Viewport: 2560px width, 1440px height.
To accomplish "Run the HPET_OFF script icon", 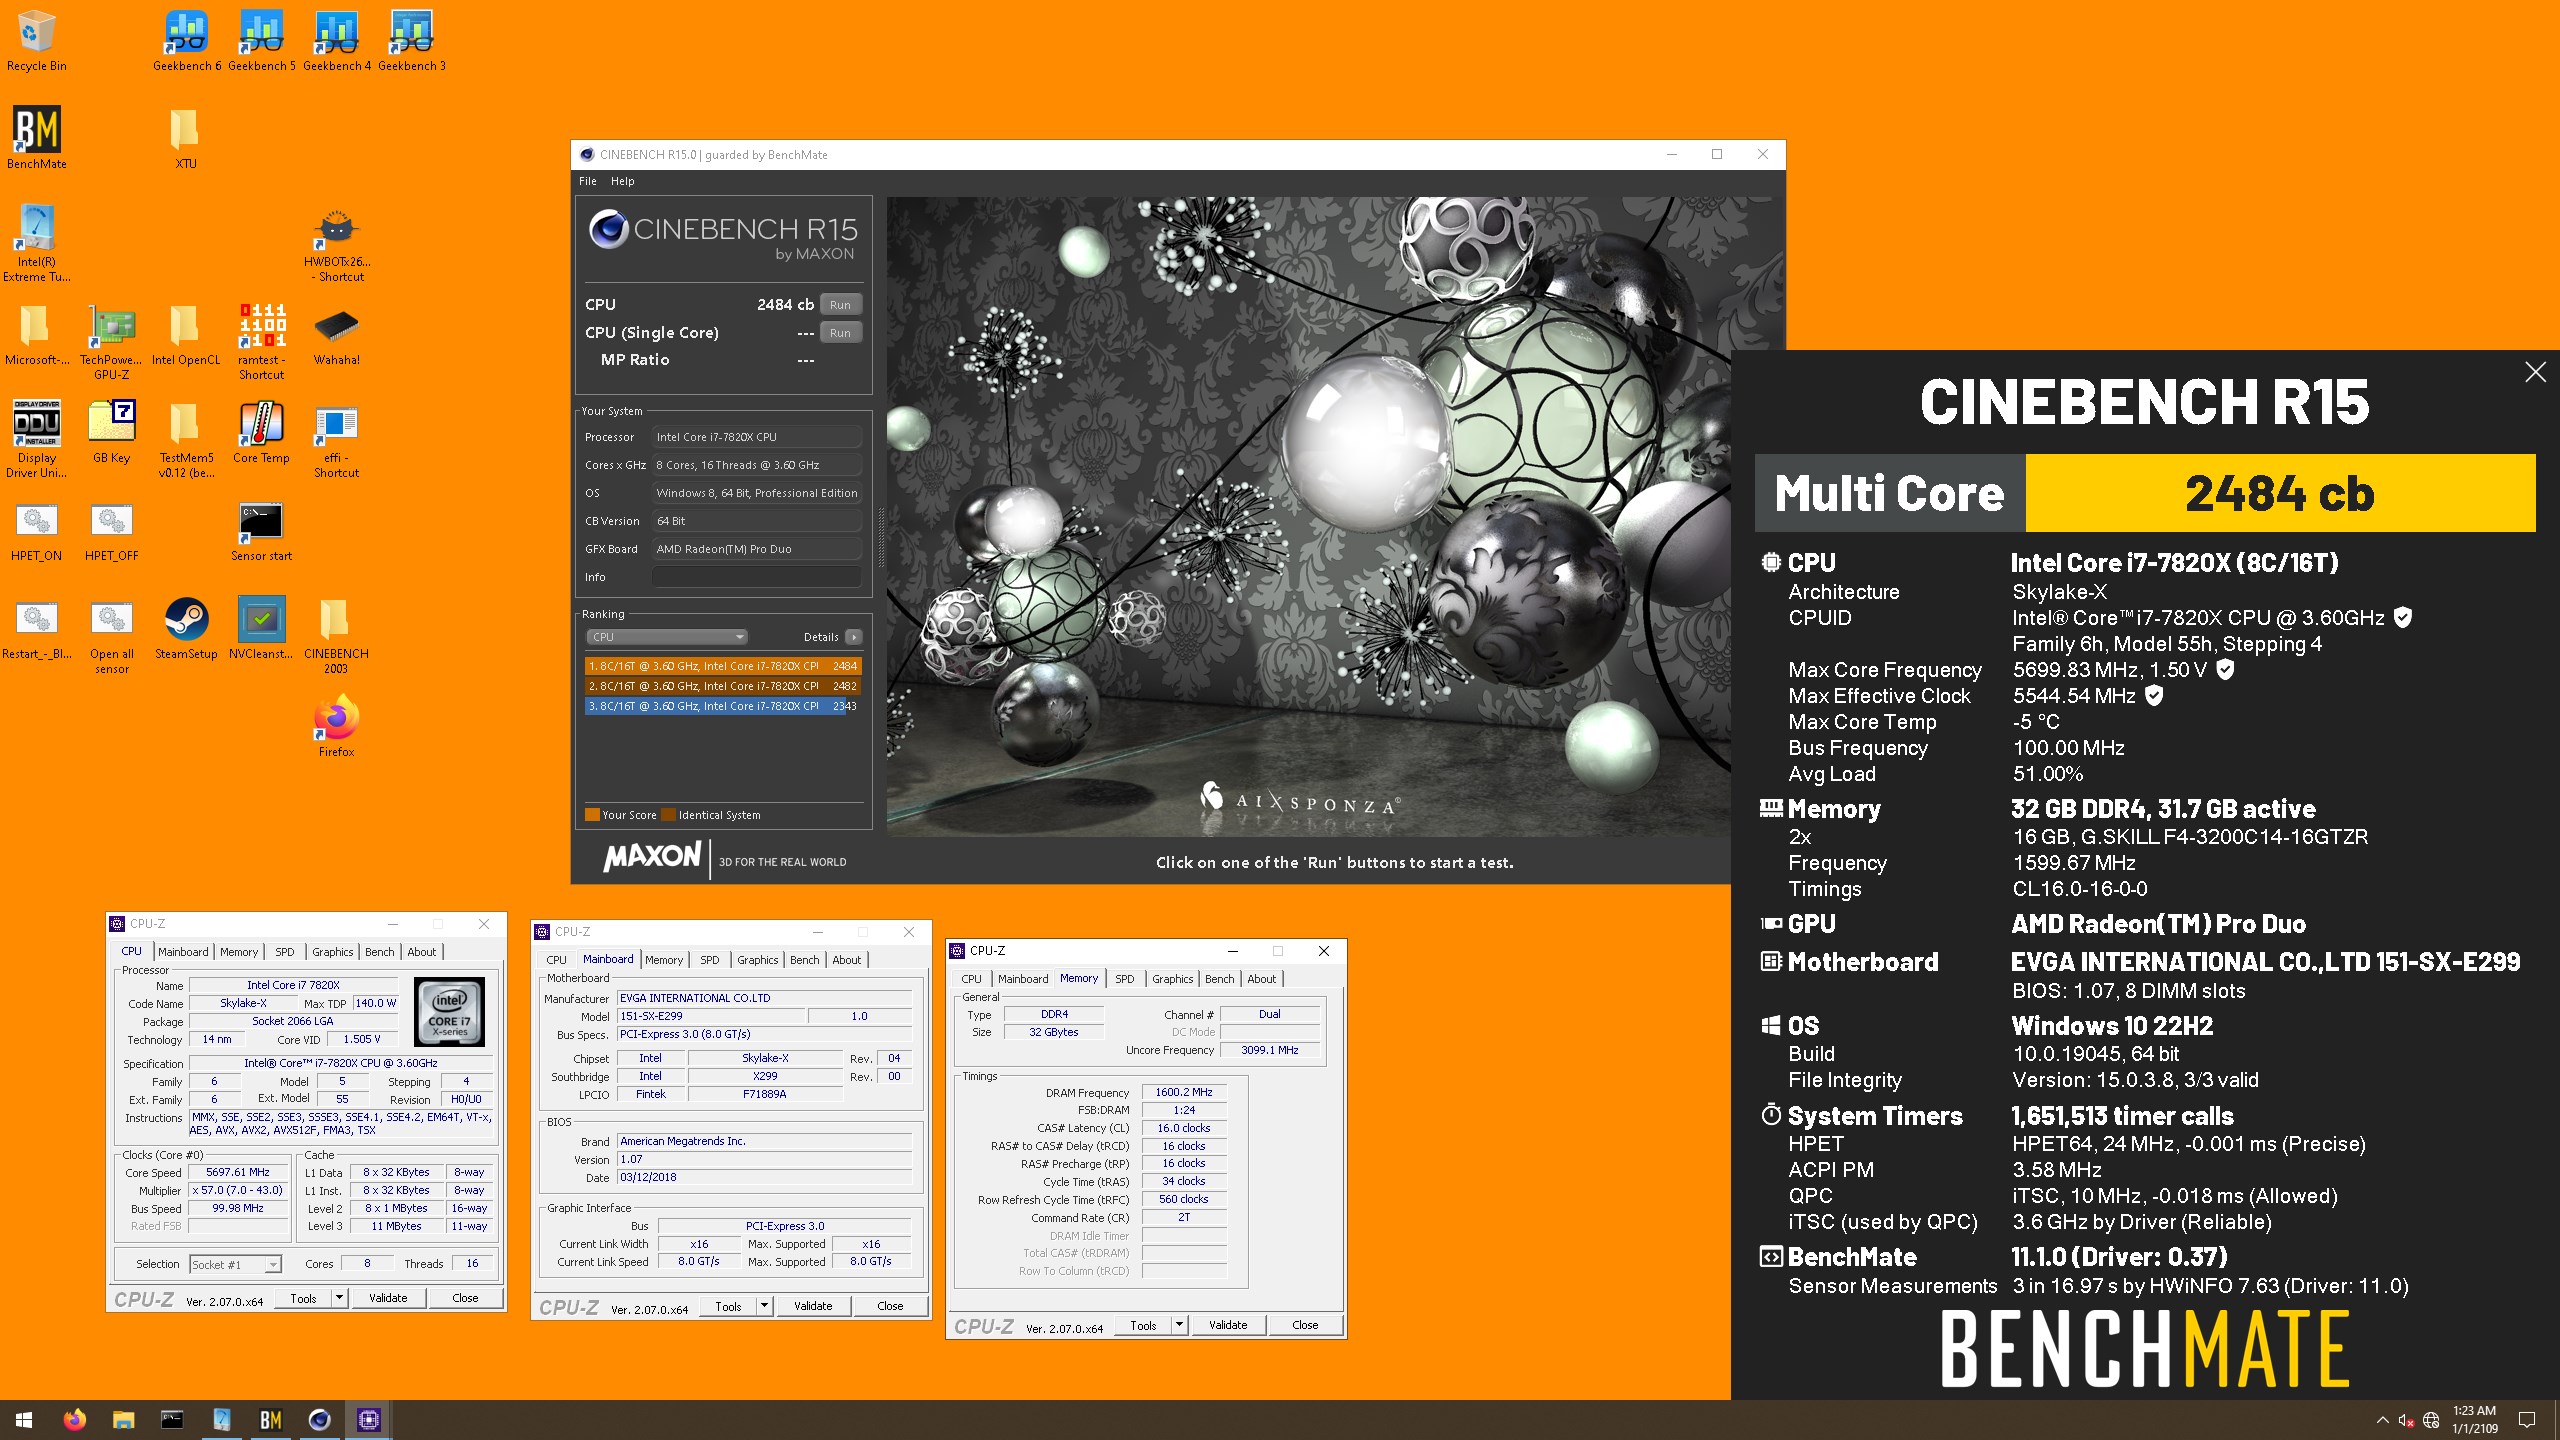I will pos(112,532).
